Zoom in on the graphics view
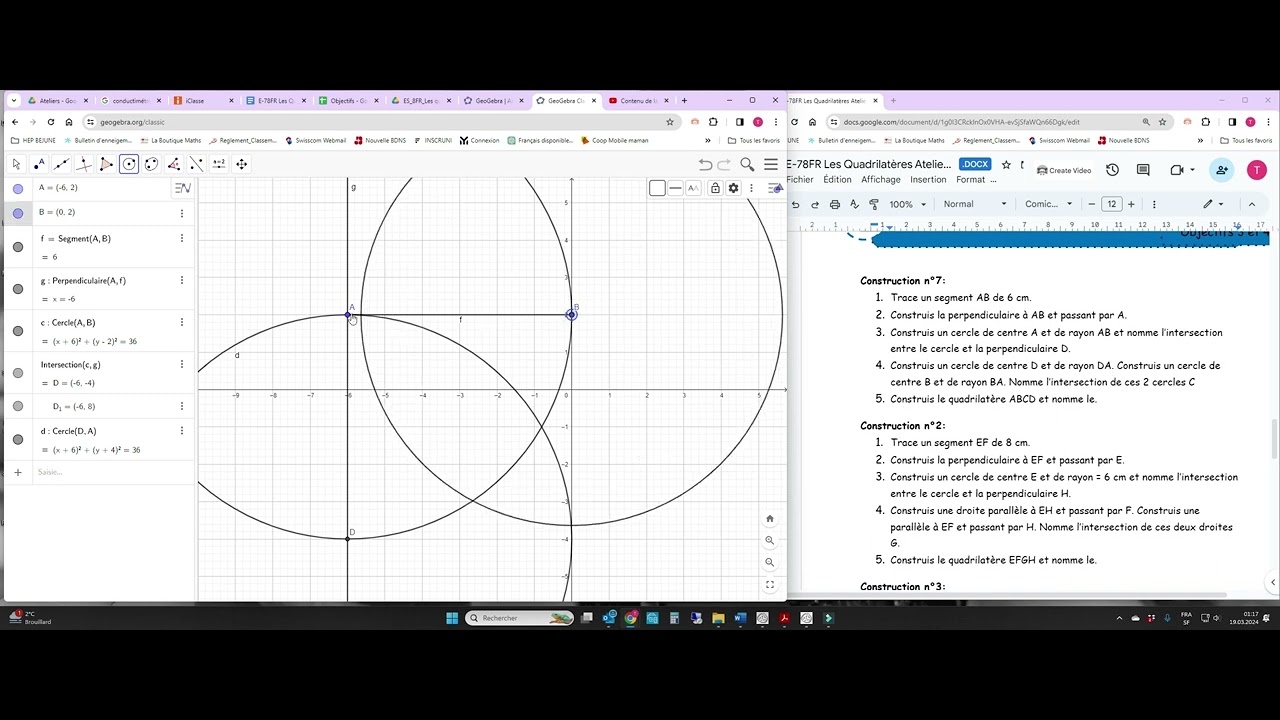1280x720 pixels. (x=770, y=541)
